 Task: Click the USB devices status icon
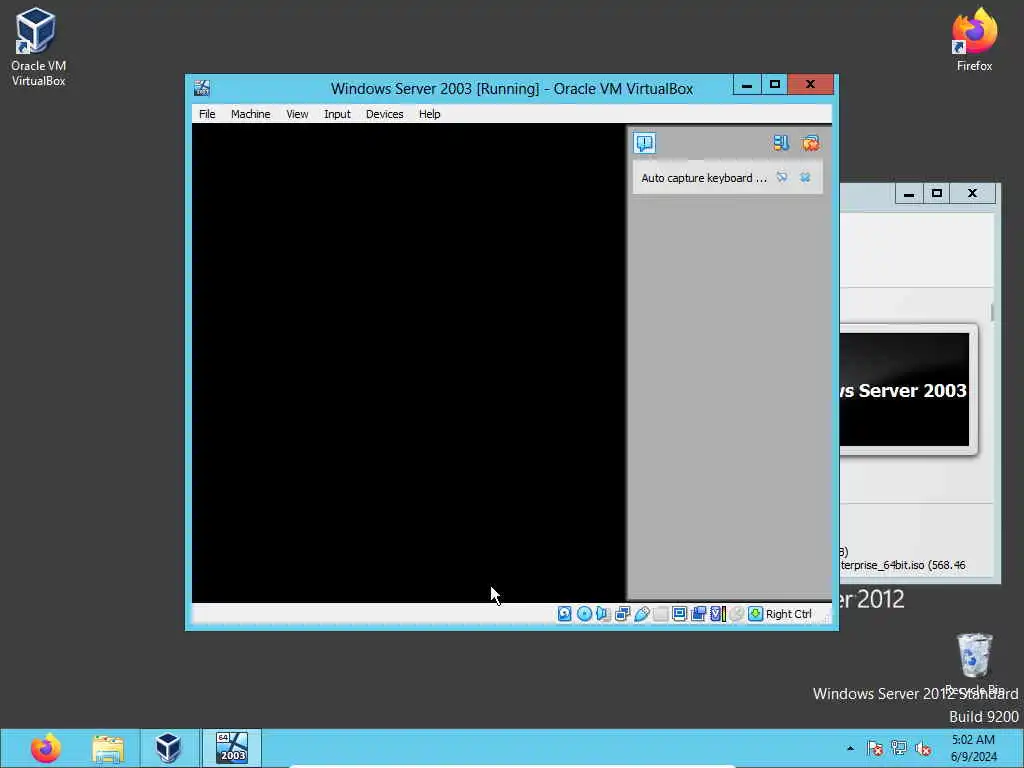click(641, 614)
